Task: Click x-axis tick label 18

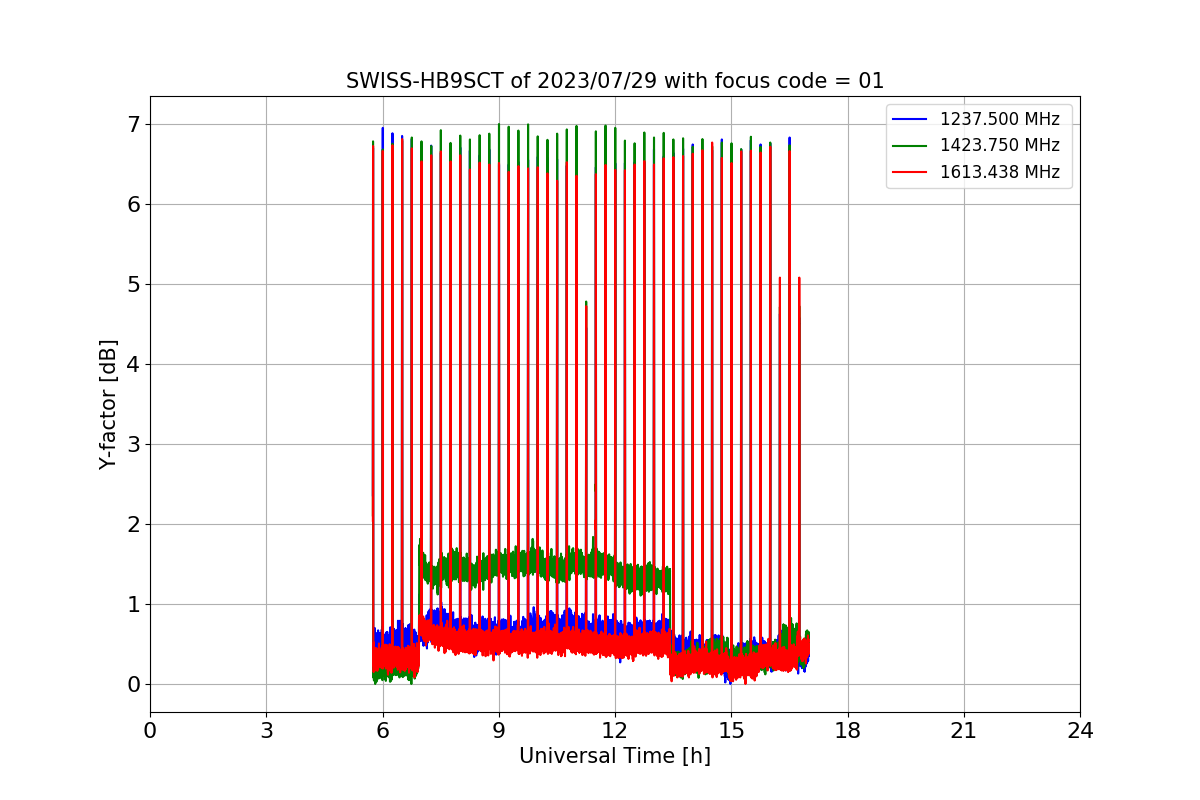Action: tap(847, 731)
